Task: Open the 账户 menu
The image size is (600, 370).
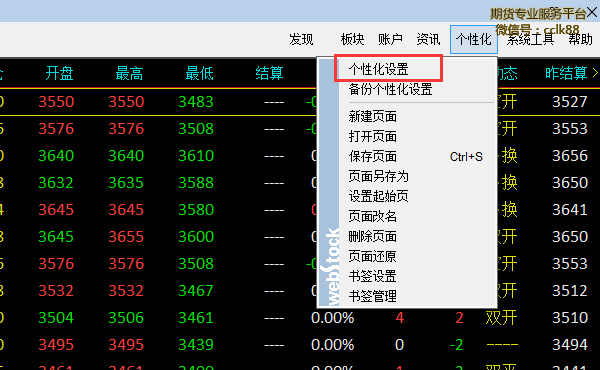Action: 390,39
